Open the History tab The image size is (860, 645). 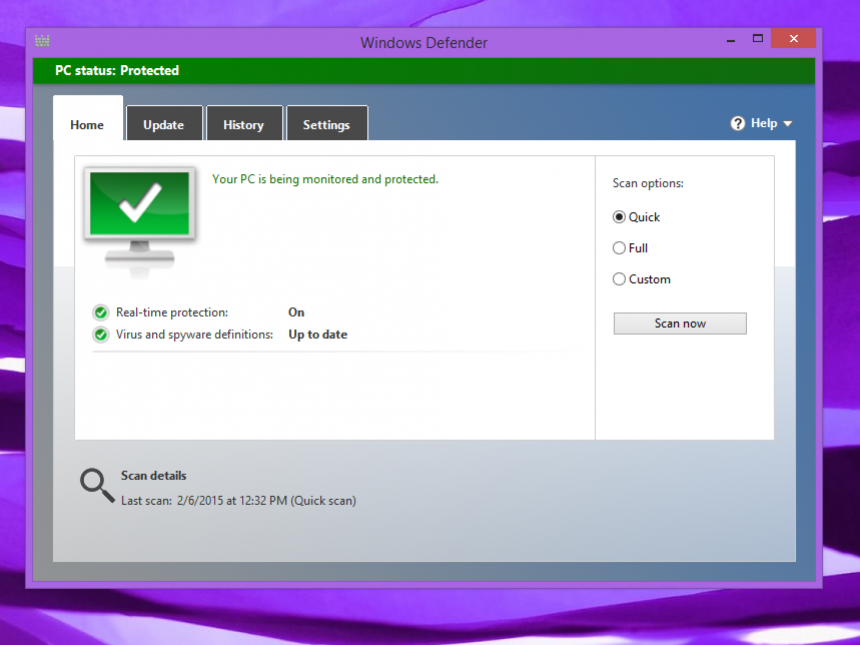(x=244, y=123)
